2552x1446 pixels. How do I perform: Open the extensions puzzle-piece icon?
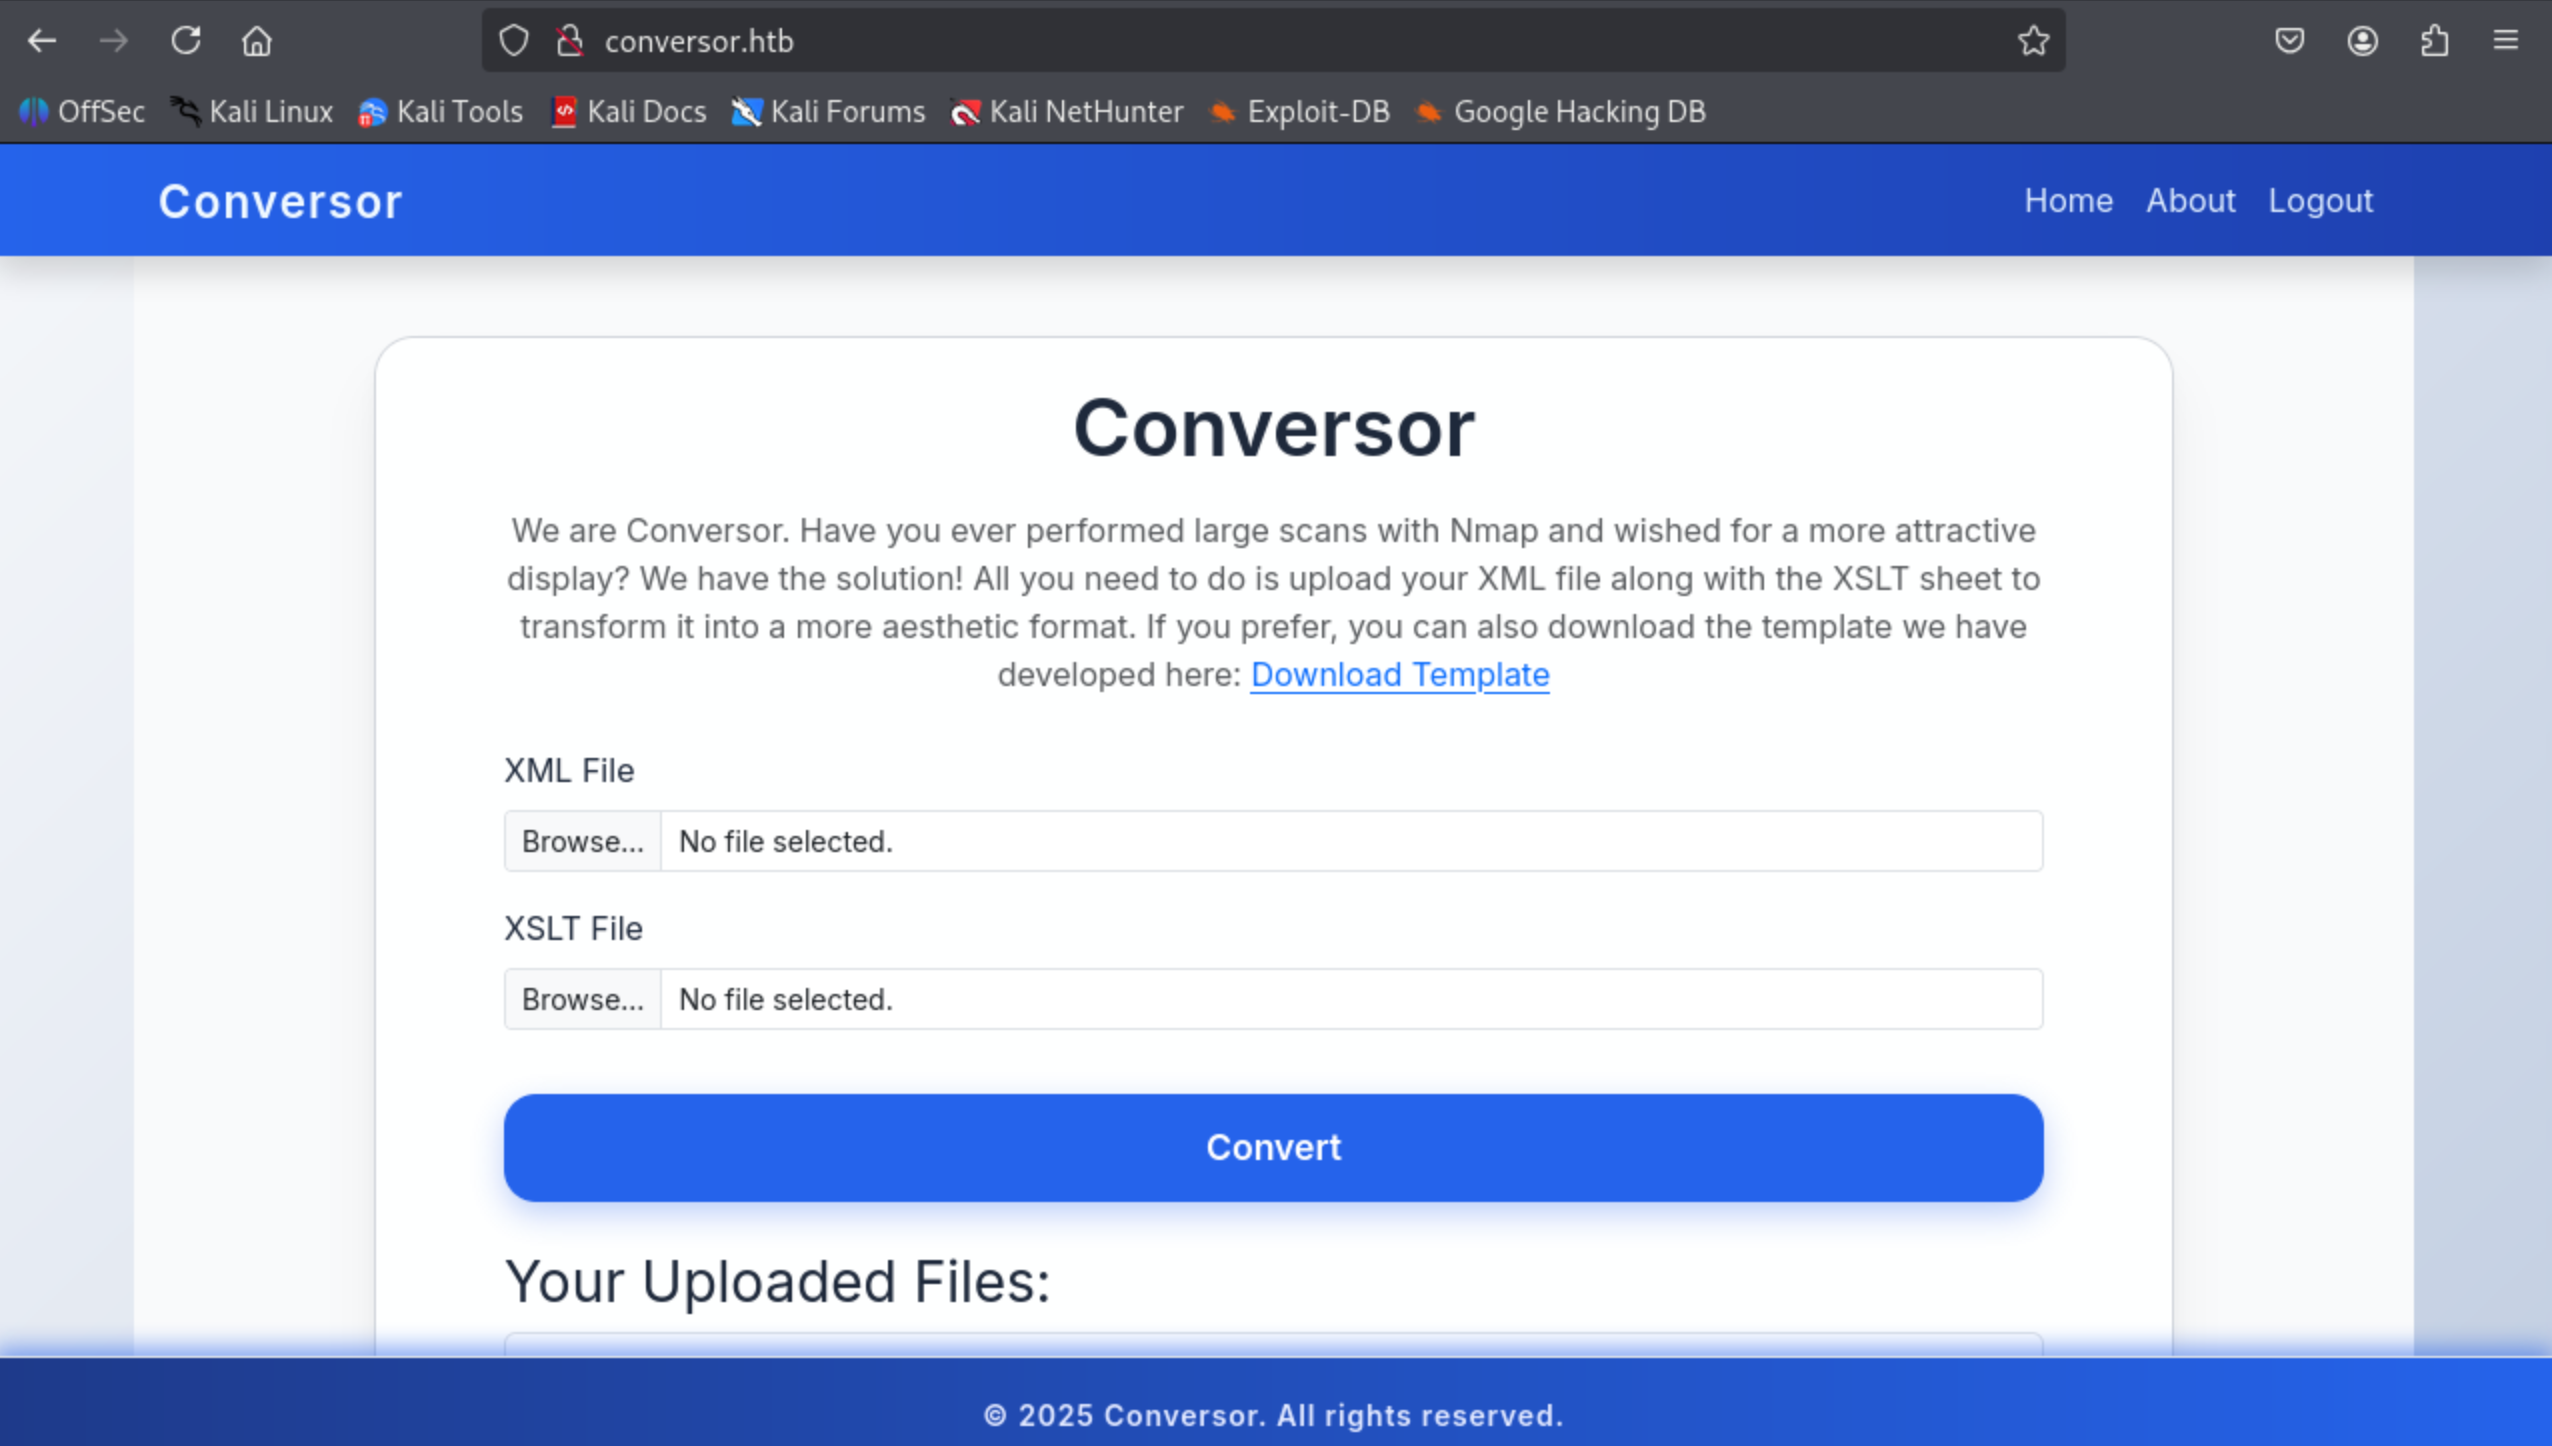click(x=2434, y=40)
